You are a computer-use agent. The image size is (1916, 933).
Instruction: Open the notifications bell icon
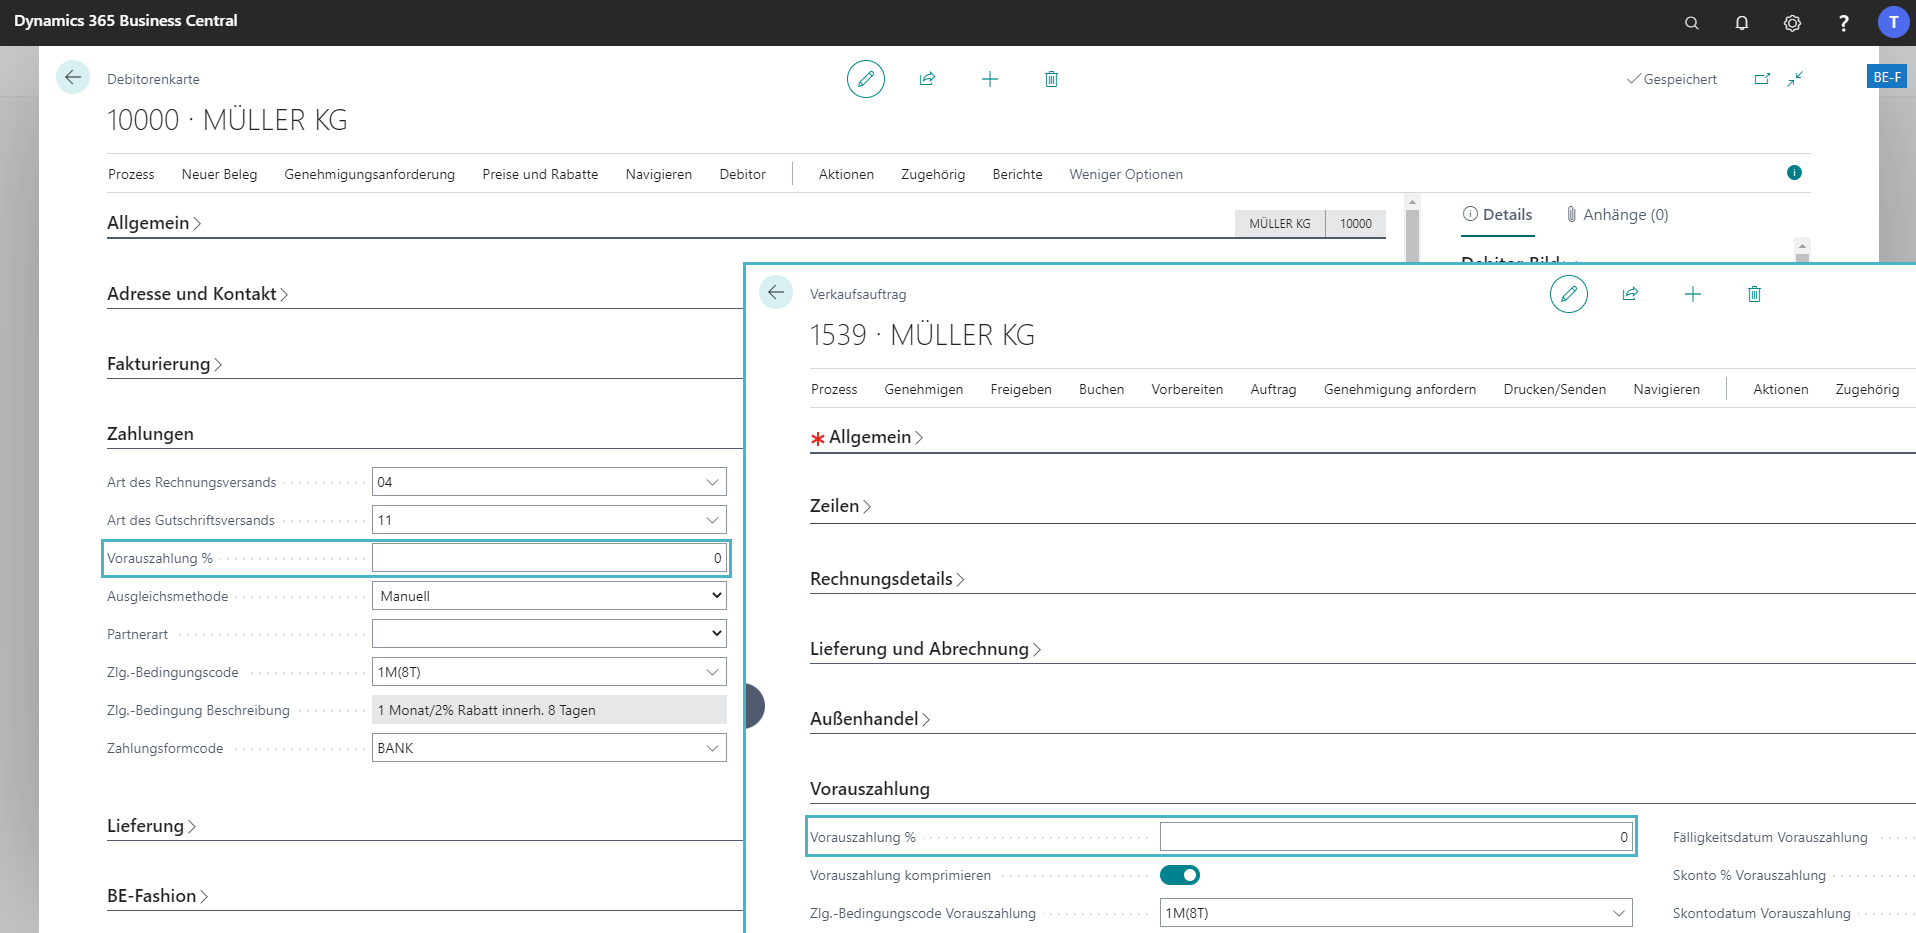[x=1741, y=23]
